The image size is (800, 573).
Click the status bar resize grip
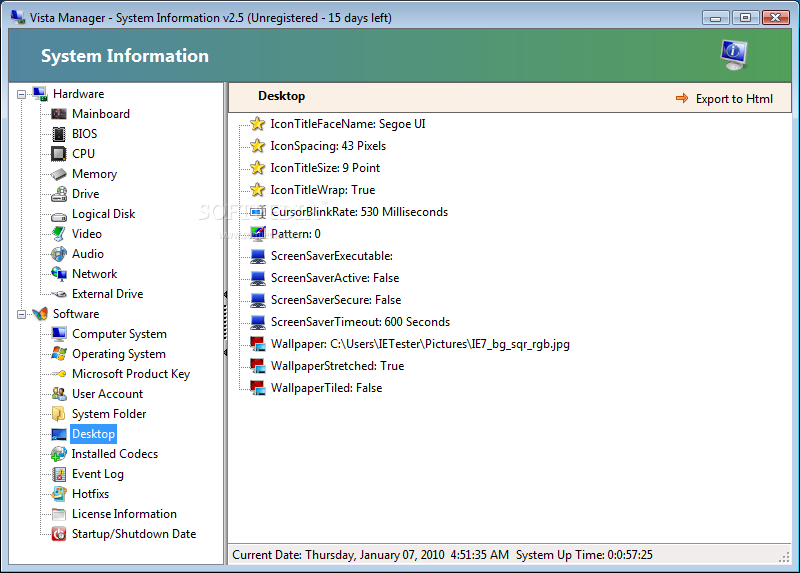point(785,558)
